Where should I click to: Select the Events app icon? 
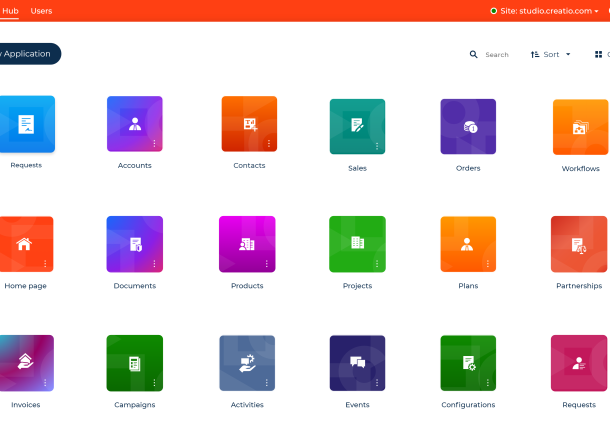point(357,363)
